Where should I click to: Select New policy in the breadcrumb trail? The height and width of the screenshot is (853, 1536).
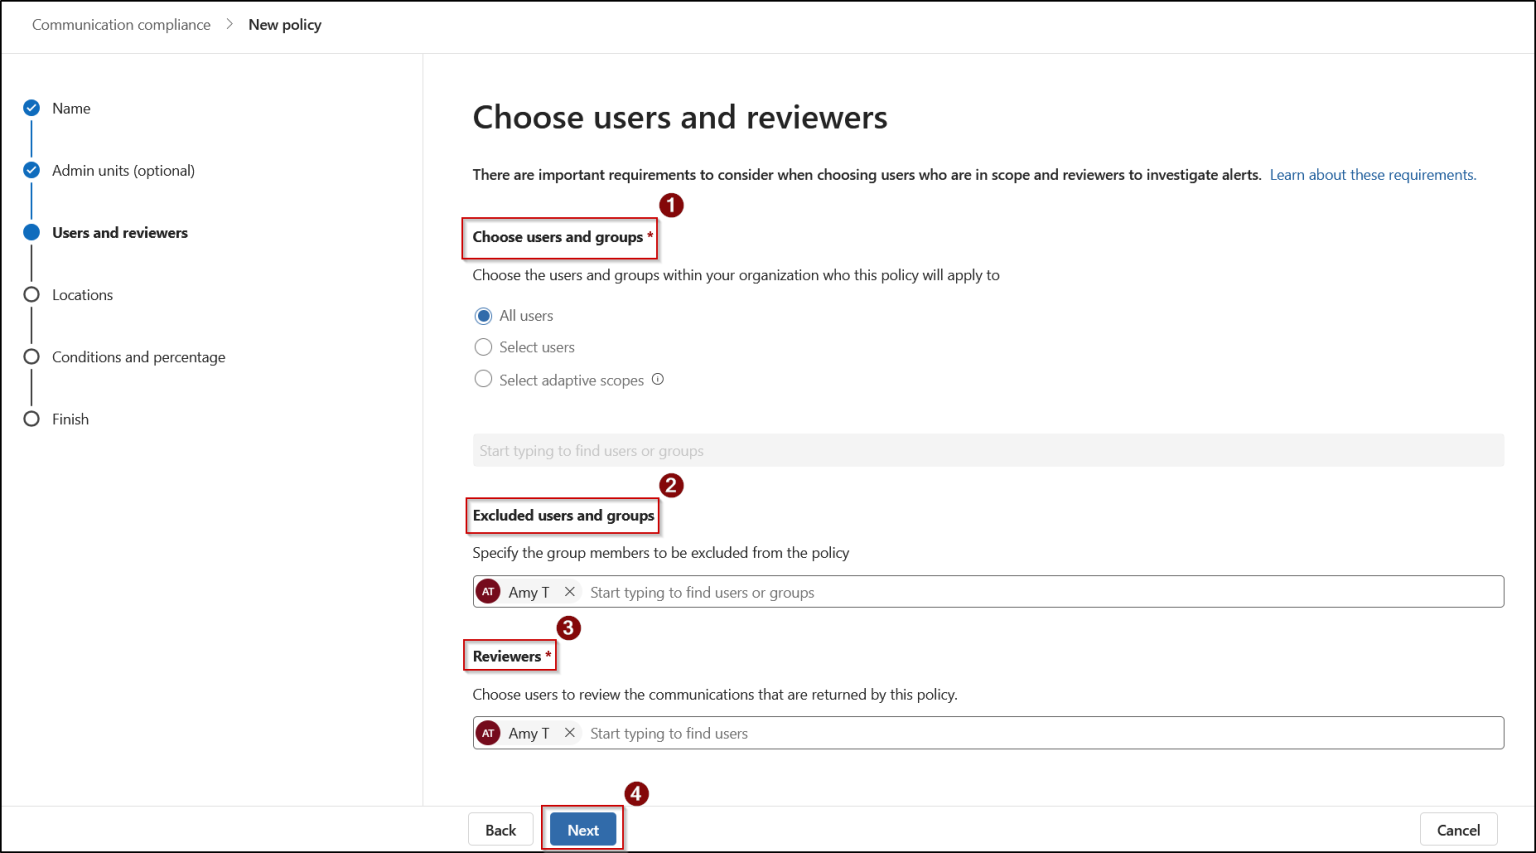(284, 24)
